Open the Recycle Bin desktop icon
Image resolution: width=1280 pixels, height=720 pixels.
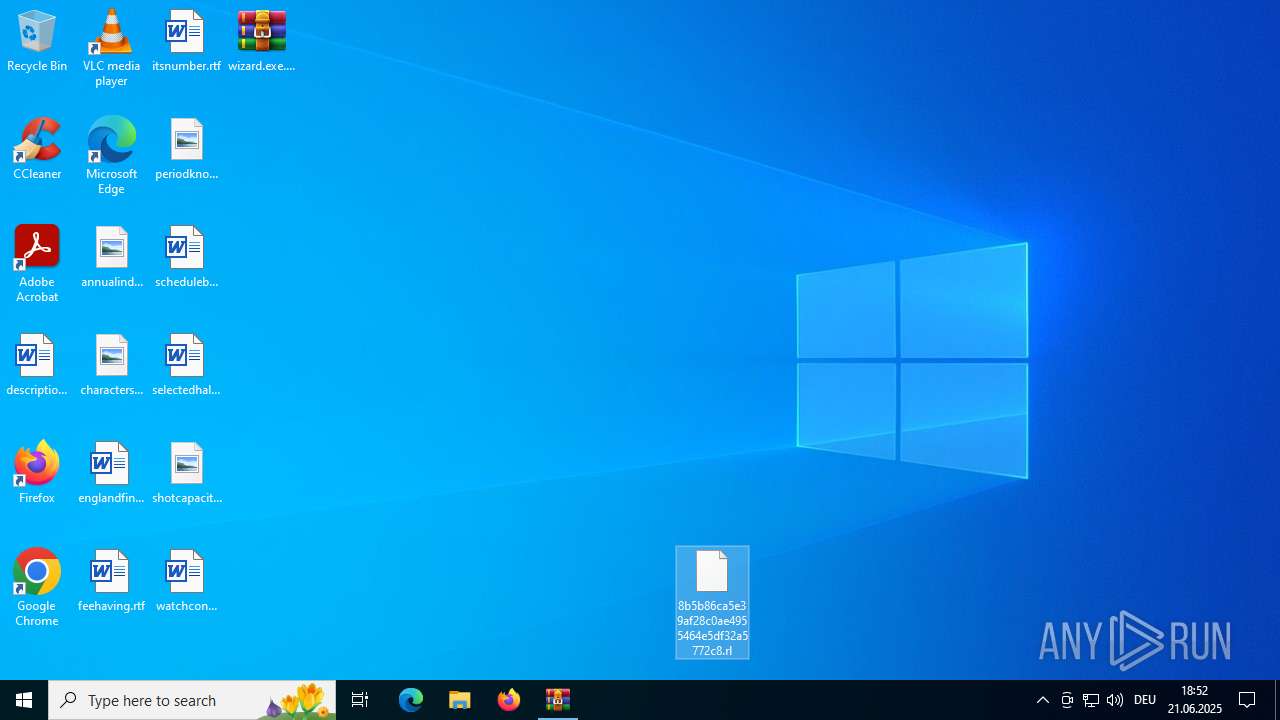coord(37,42)
